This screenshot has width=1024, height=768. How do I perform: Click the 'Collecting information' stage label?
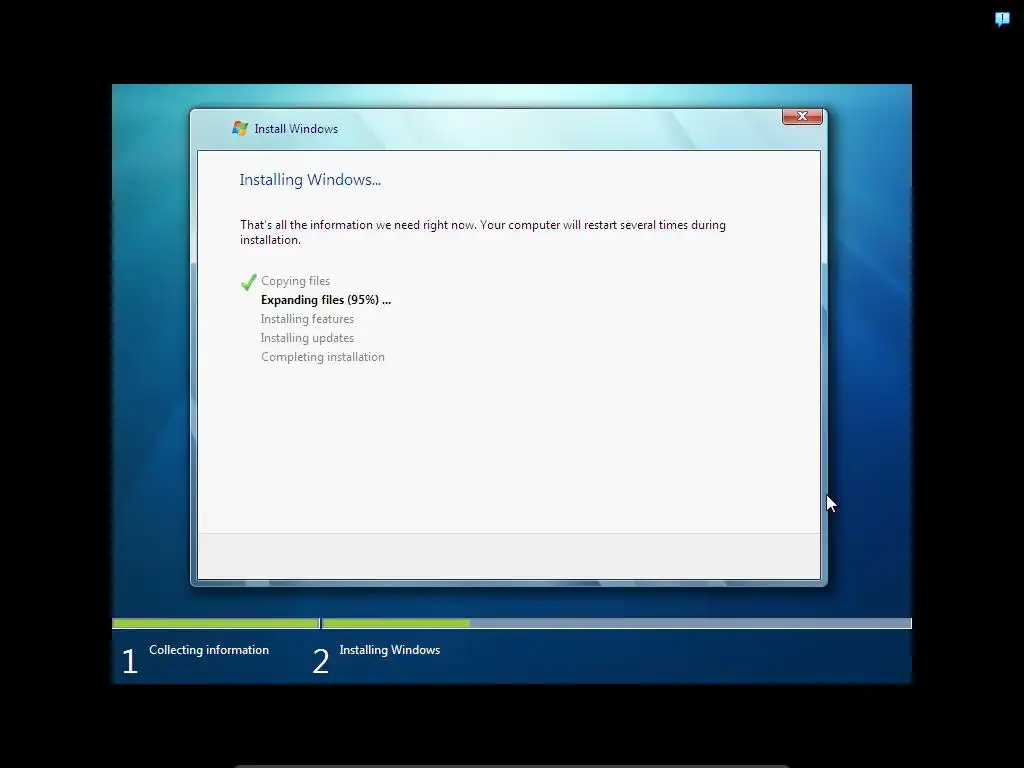tap(209, 650)
